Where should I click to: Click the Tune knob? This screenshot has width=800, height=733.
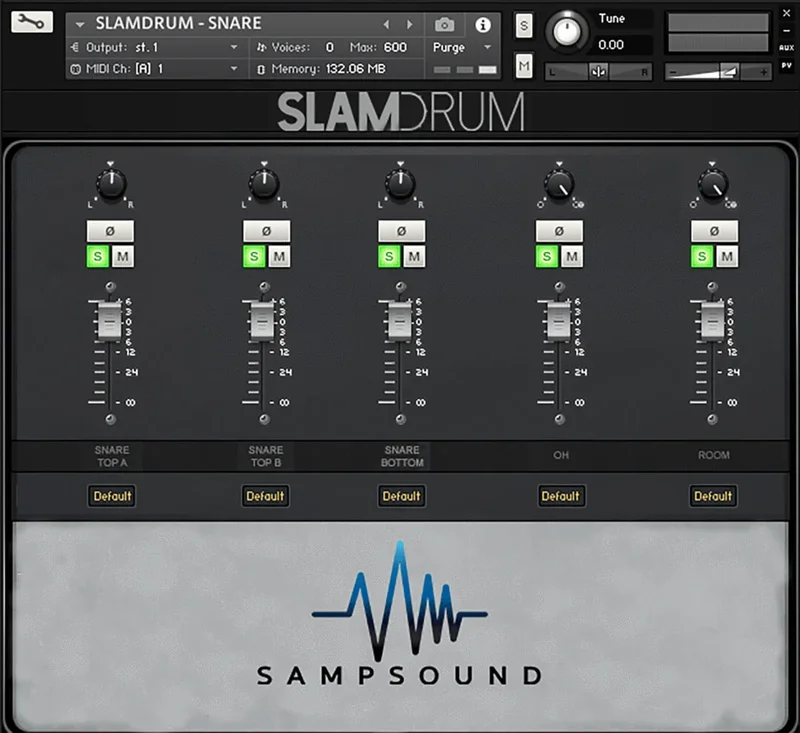point(566,31)
